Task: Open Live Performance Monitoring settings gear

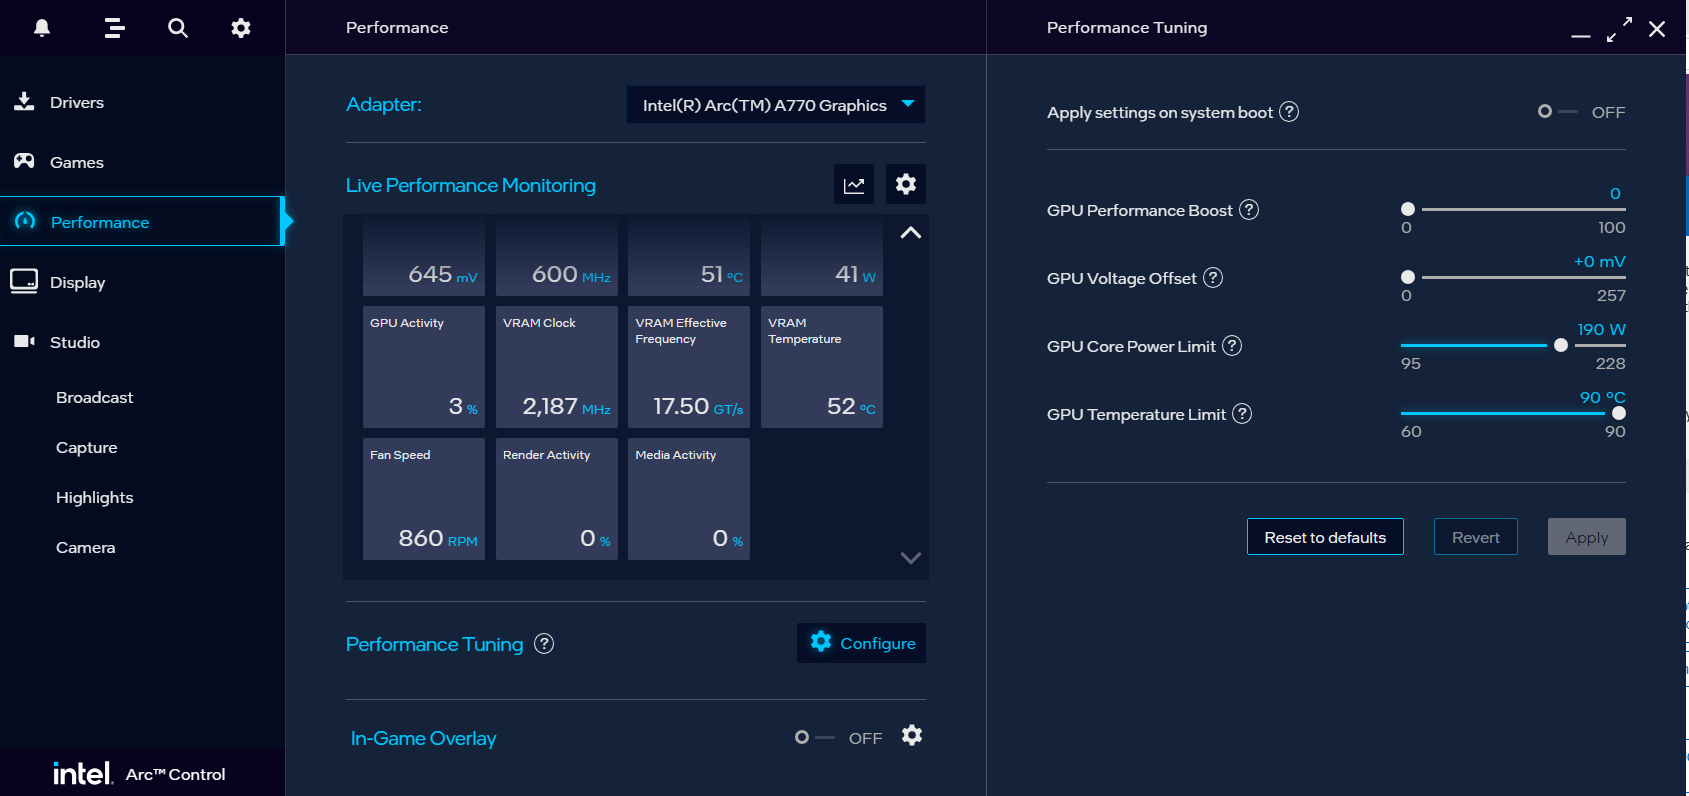Action: point(906,184)
